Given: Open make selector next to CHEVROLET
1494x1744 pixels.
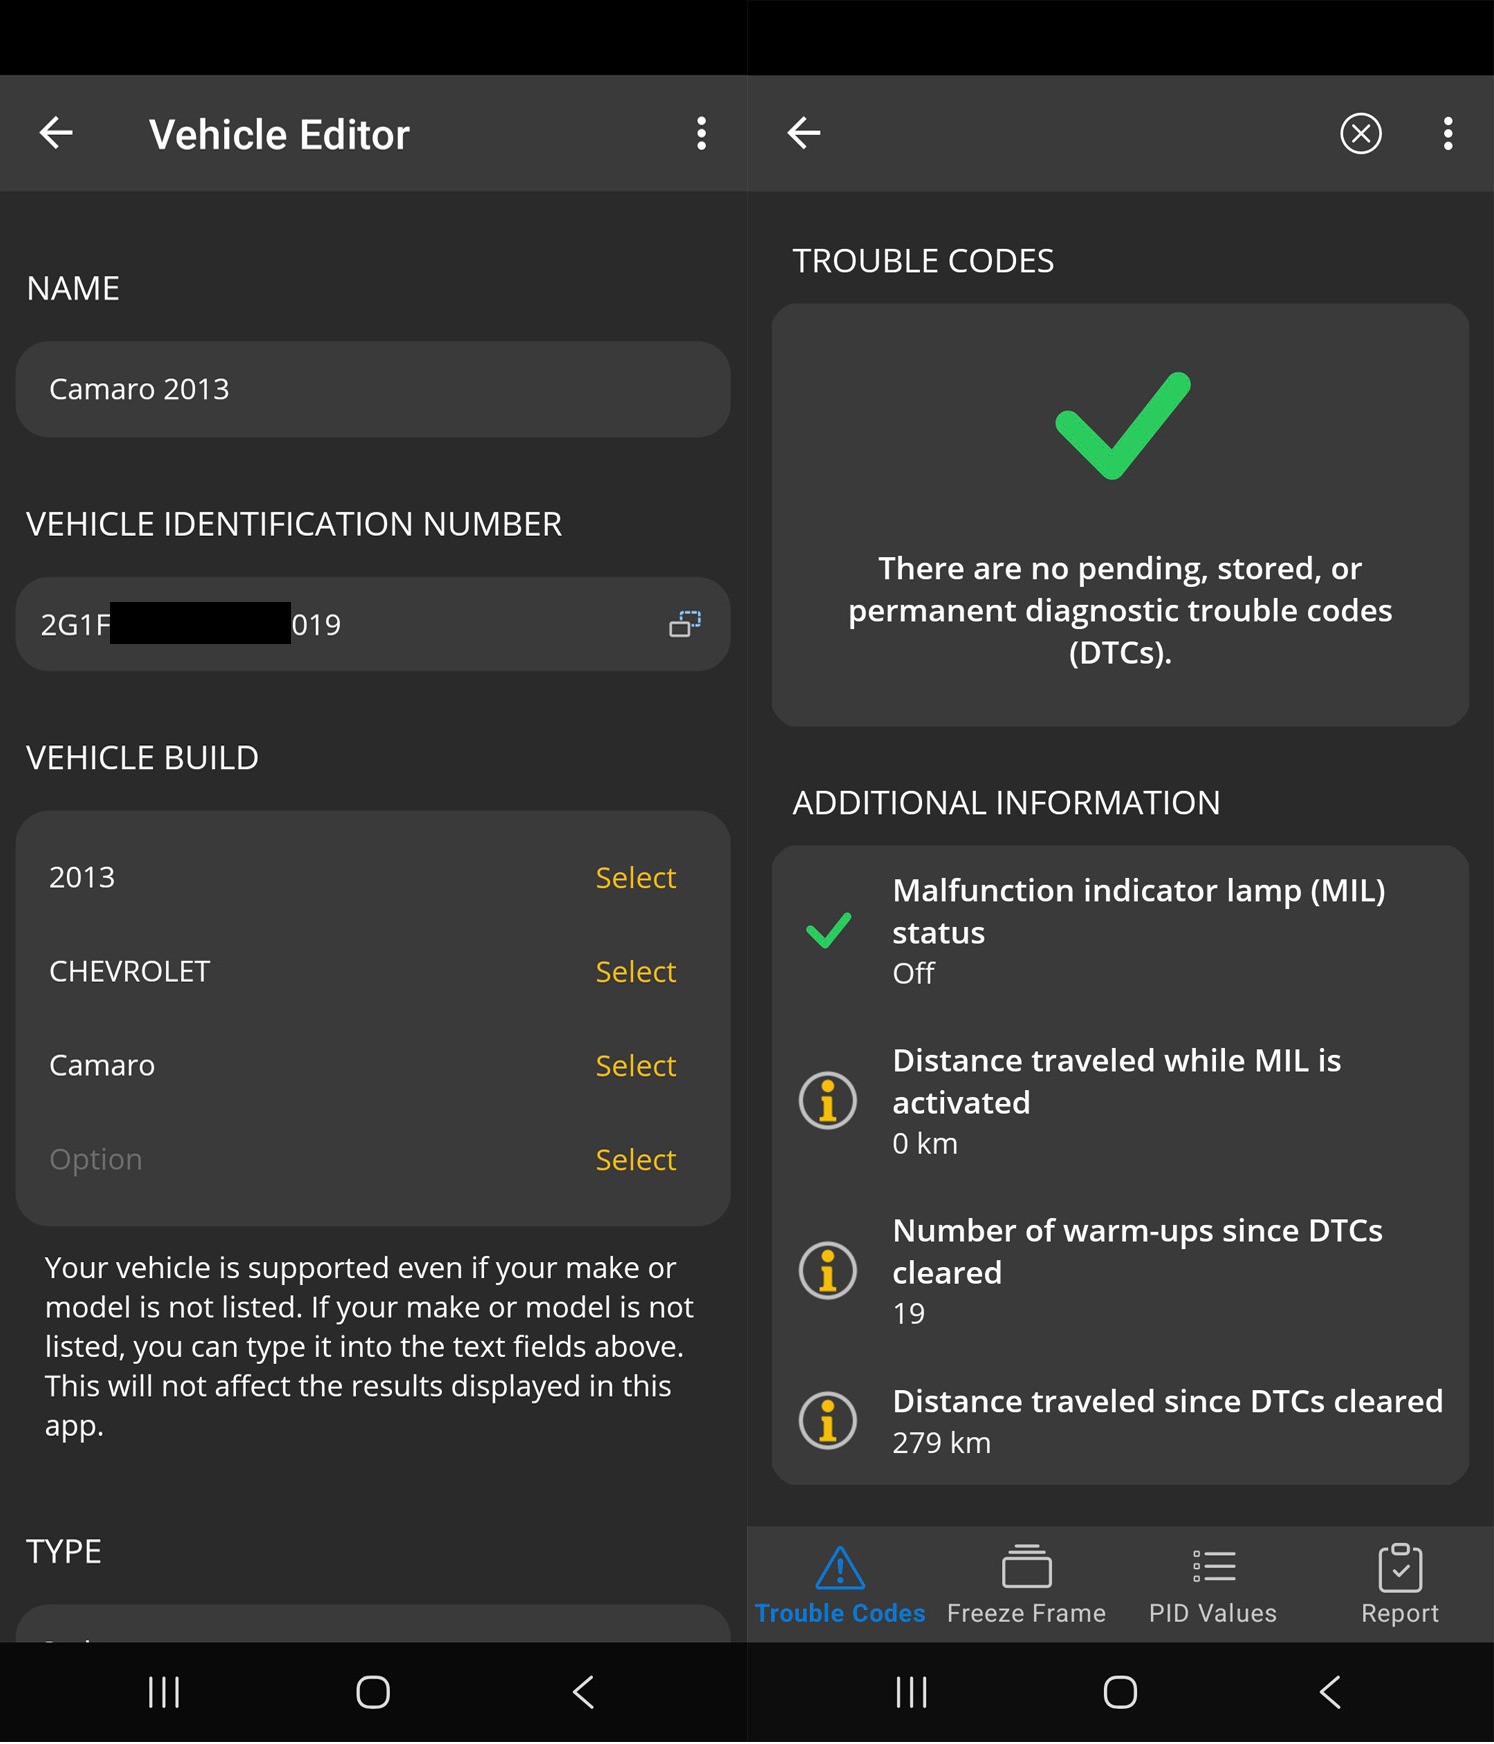Looking at the screenshot, I should [x=636, y=972].
